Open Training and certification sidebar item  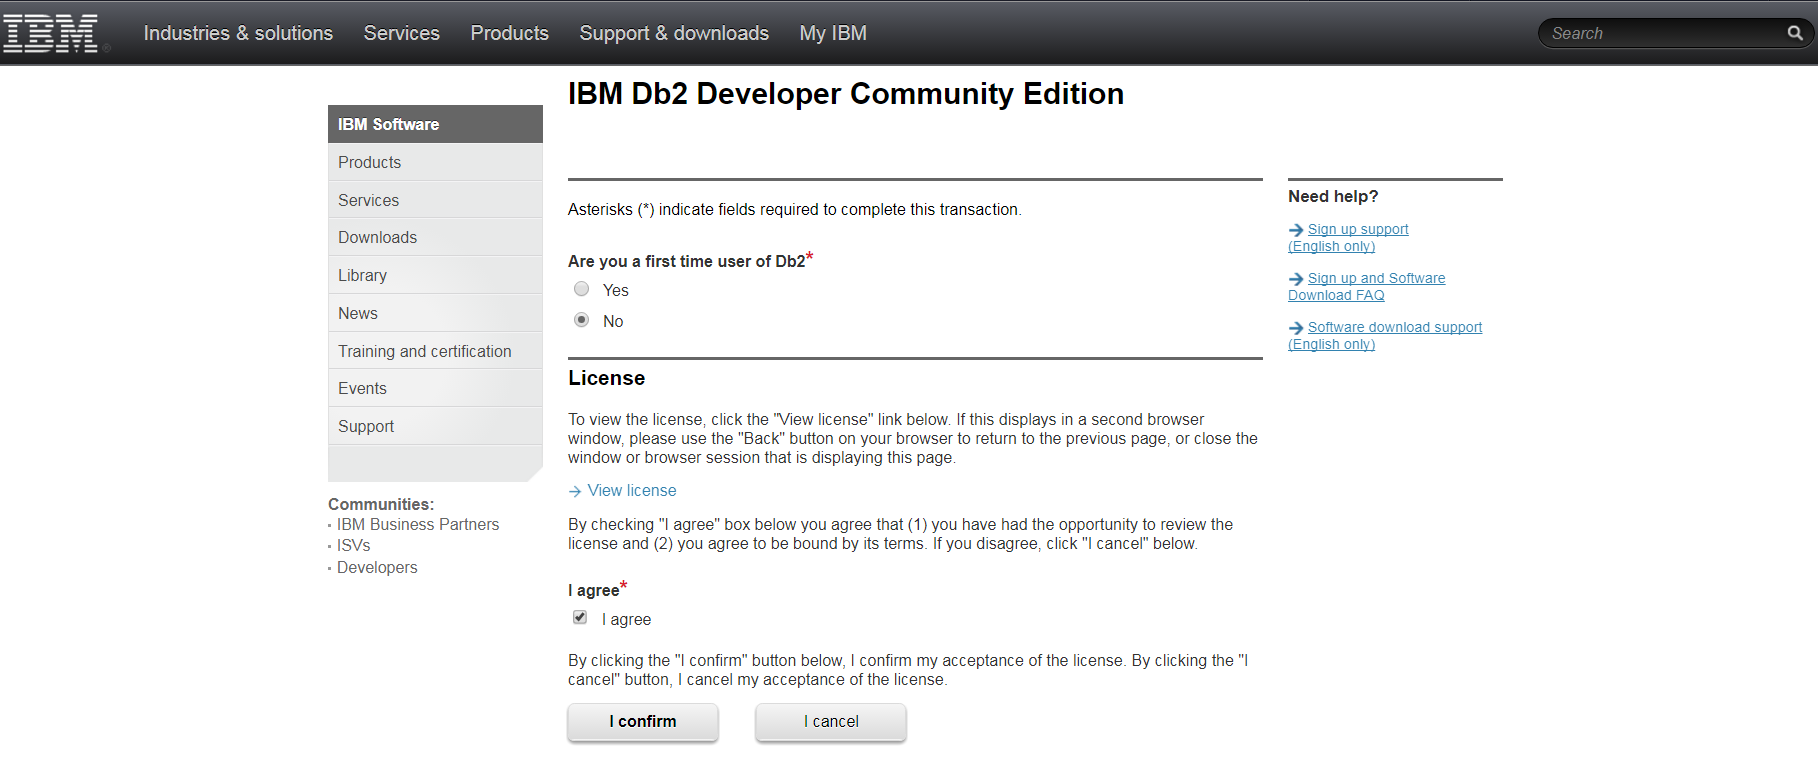(435, 351)
